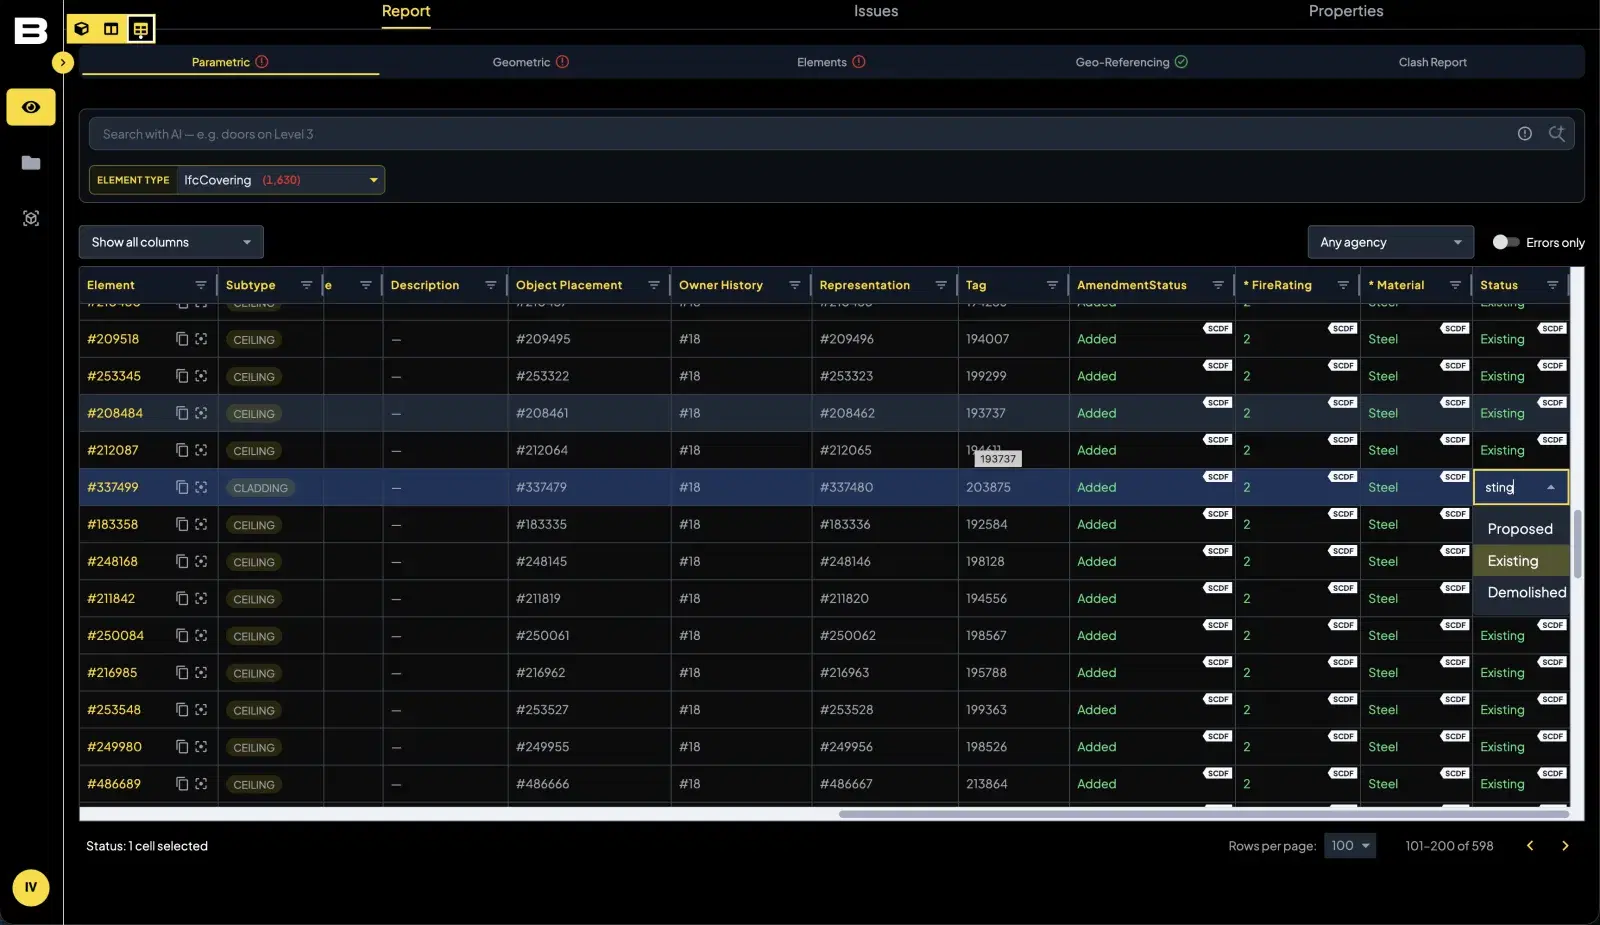Open the FireRating column filter icon
The width and height of the screenshot is (1600, 925).
(1343, 285)
